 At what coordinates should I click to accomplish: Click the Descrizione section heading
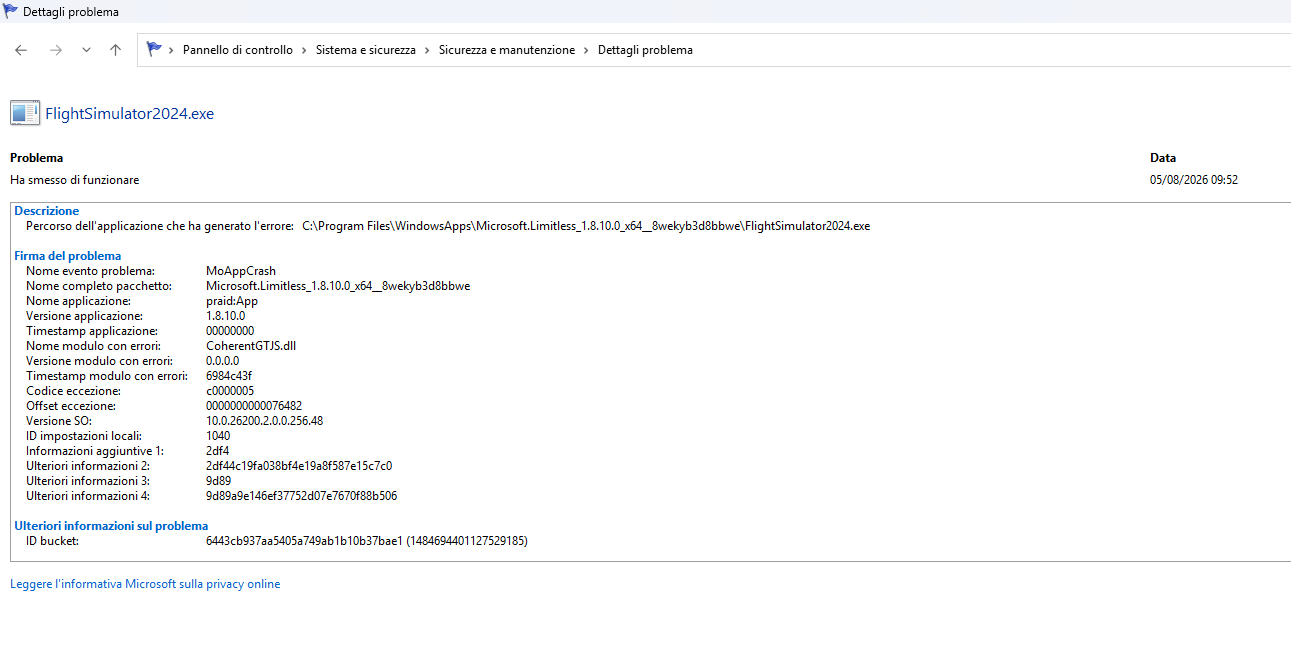(x=46, y=211)
